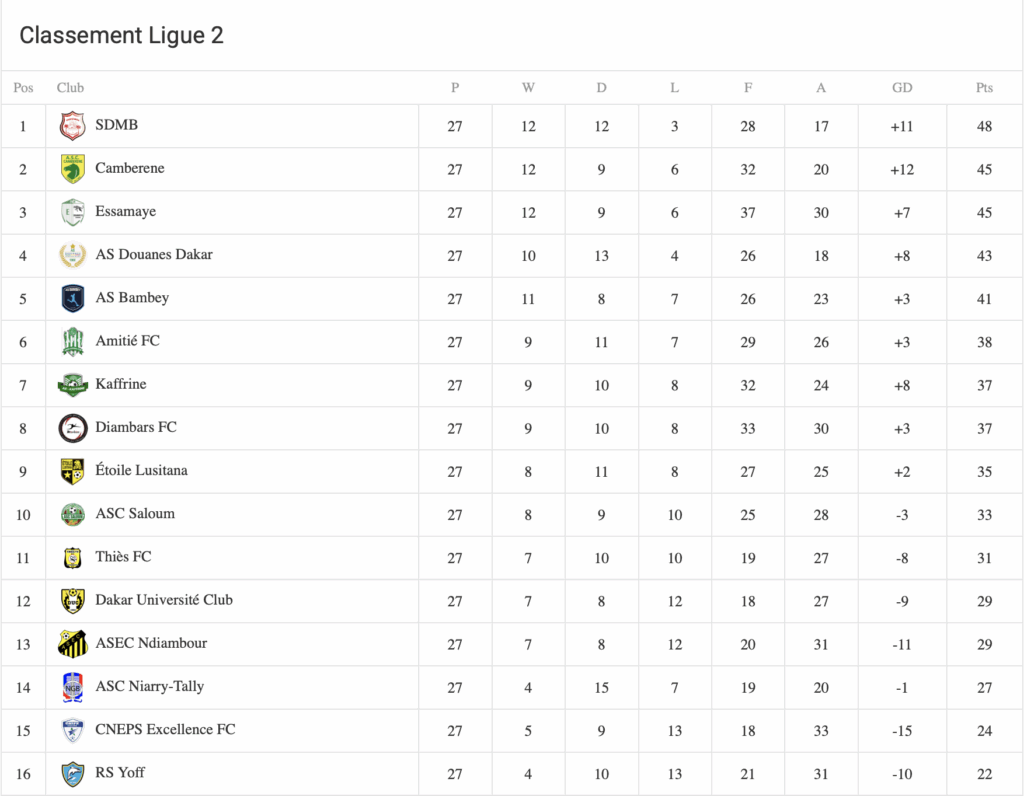The image size is (1024, 796).
Task: Click the ASEC Ndiambour striped crest
Action: pos(73,643)
